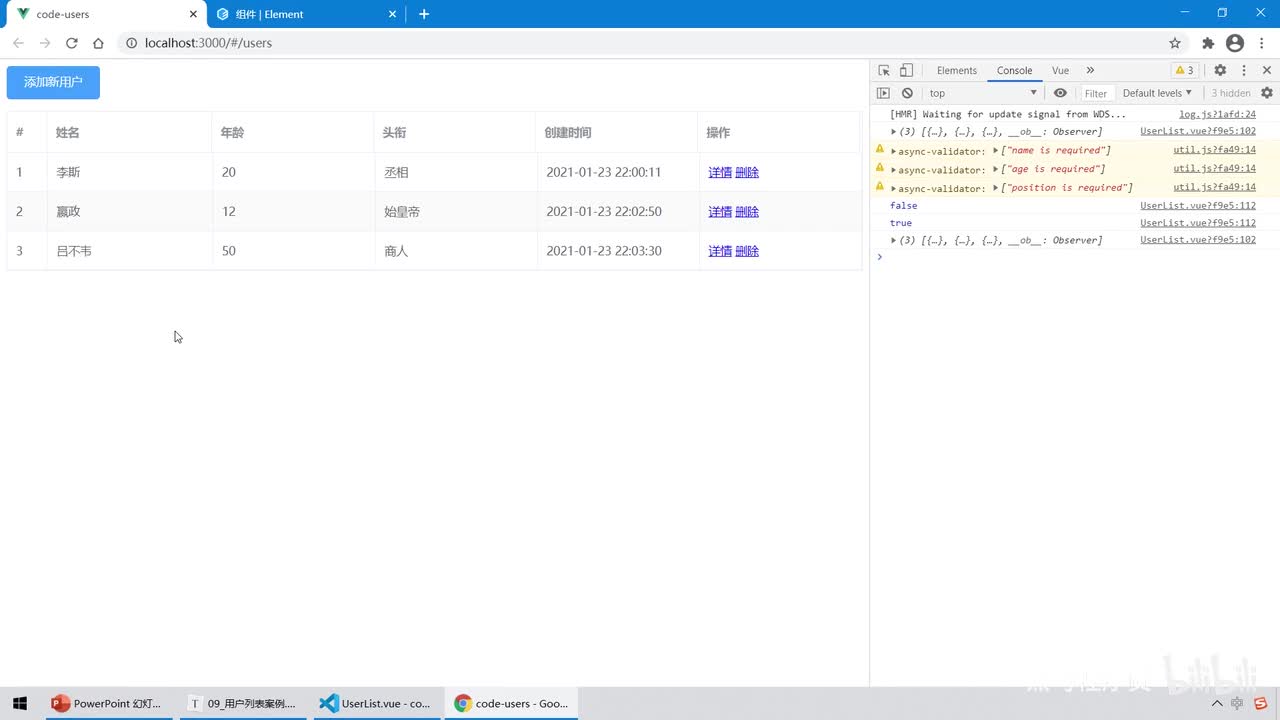
Task: Select the code-users browser tab
Action: pos(105,14)
